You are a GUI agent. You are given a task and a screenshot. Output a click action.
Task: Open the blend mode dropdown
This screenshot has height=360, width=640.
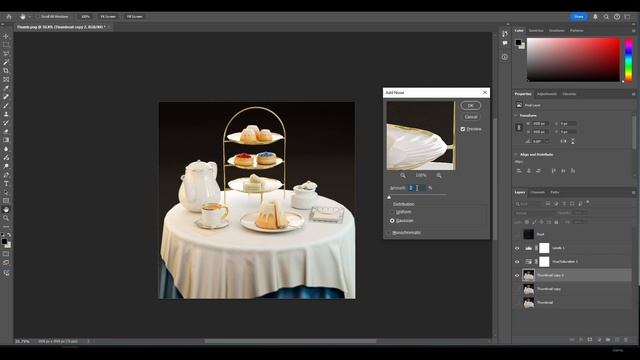[x=535, y=213]
